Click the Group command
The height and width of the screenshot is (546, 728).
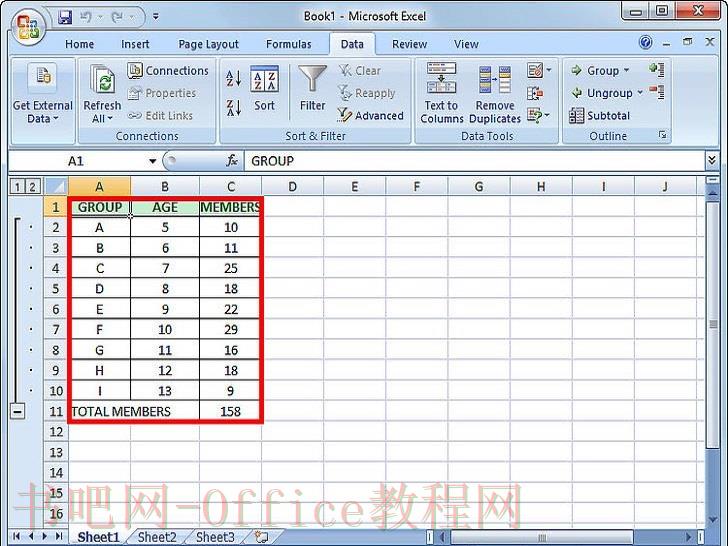click(x=595, y=71)
